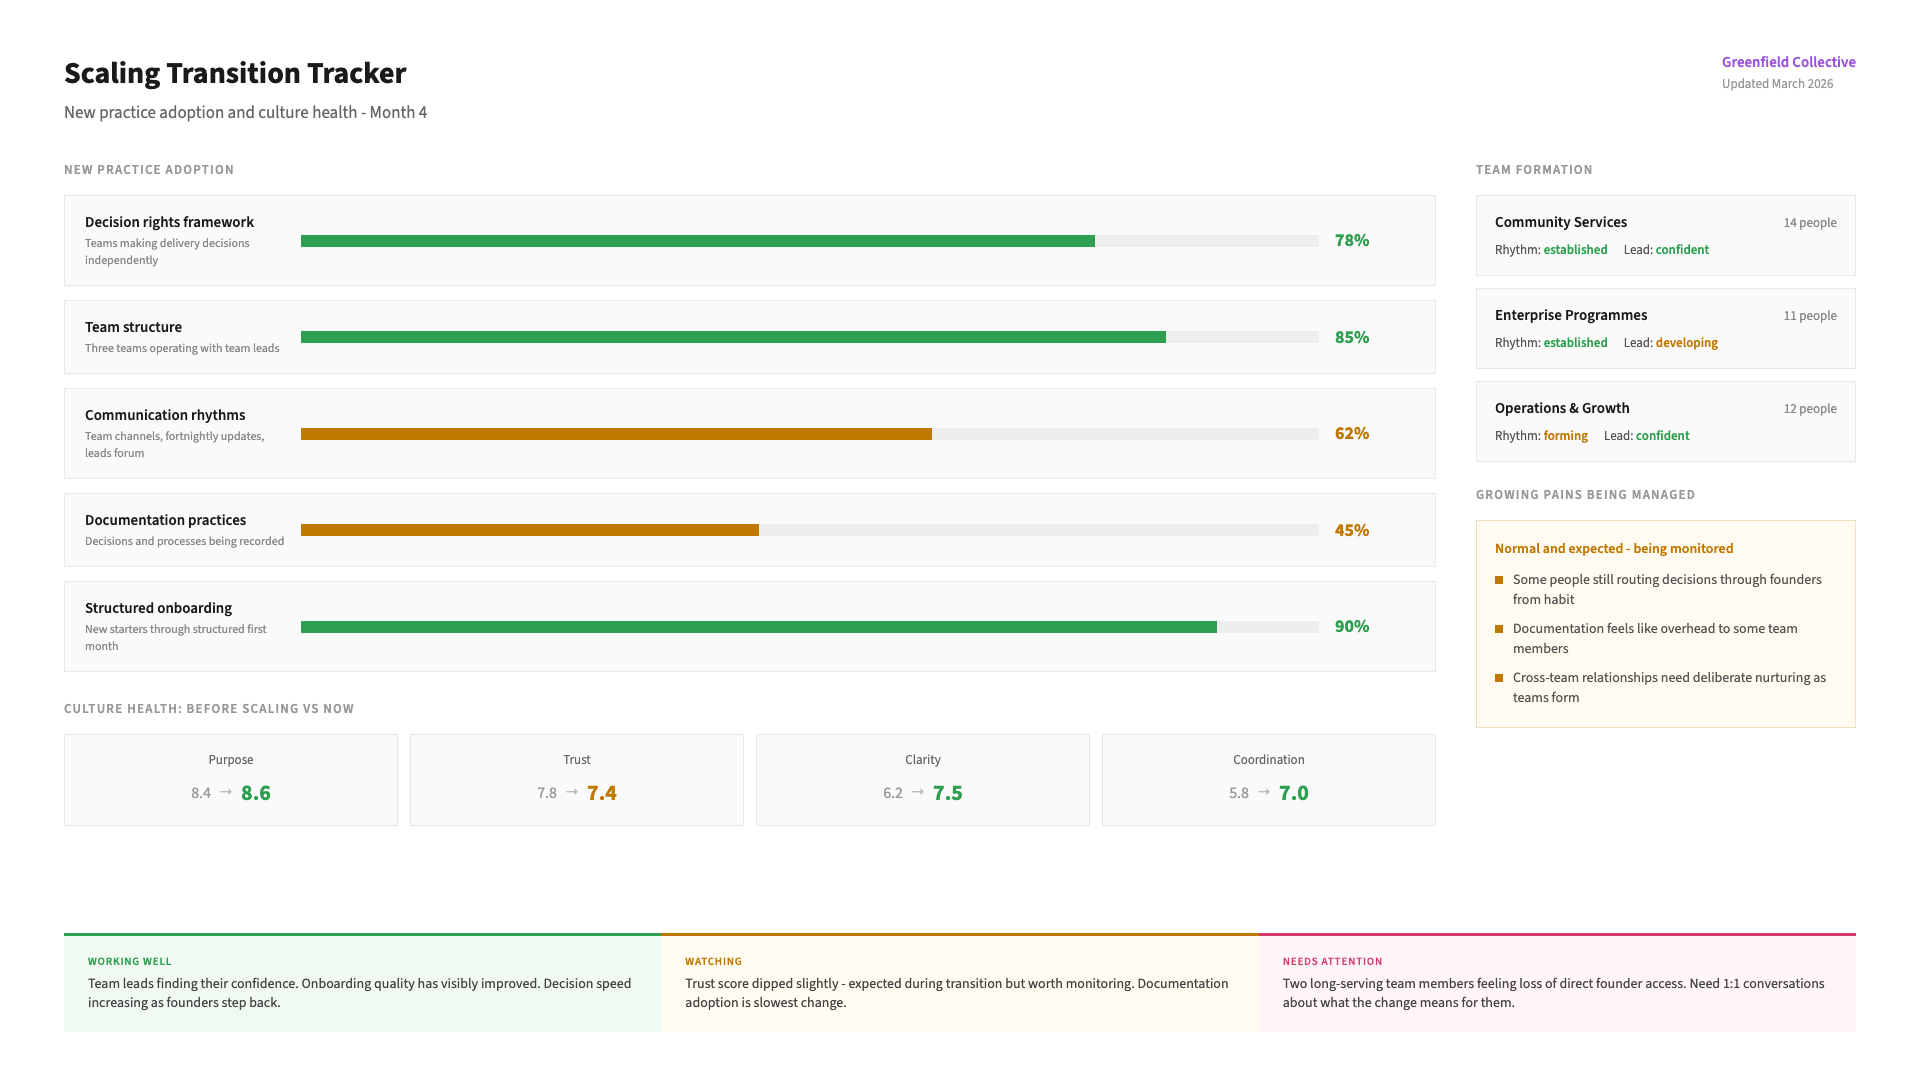This screenshot has height=1080, width=1920.
Task: Click the Clarity score 7.5
Action: (x=947, y=793)
